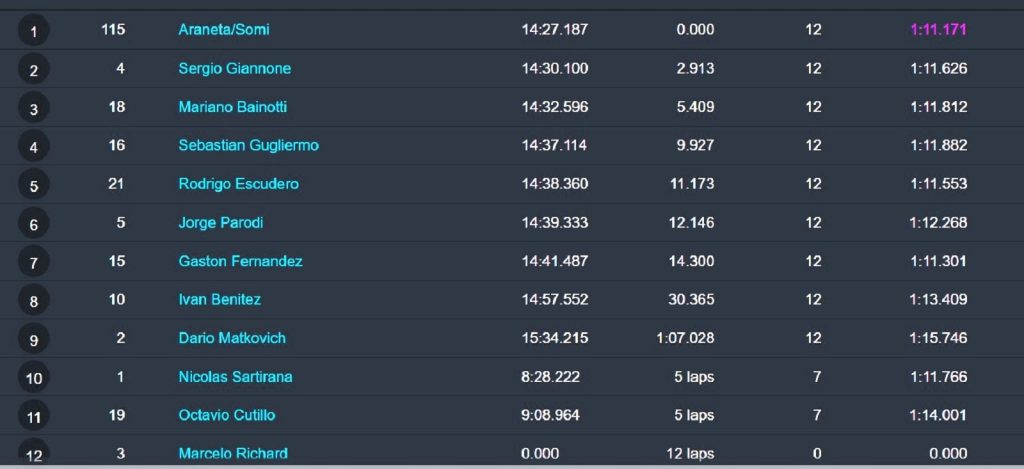Click Ivan Benitez name
The height and width of the screenshot is (469, 1024).
219,299
